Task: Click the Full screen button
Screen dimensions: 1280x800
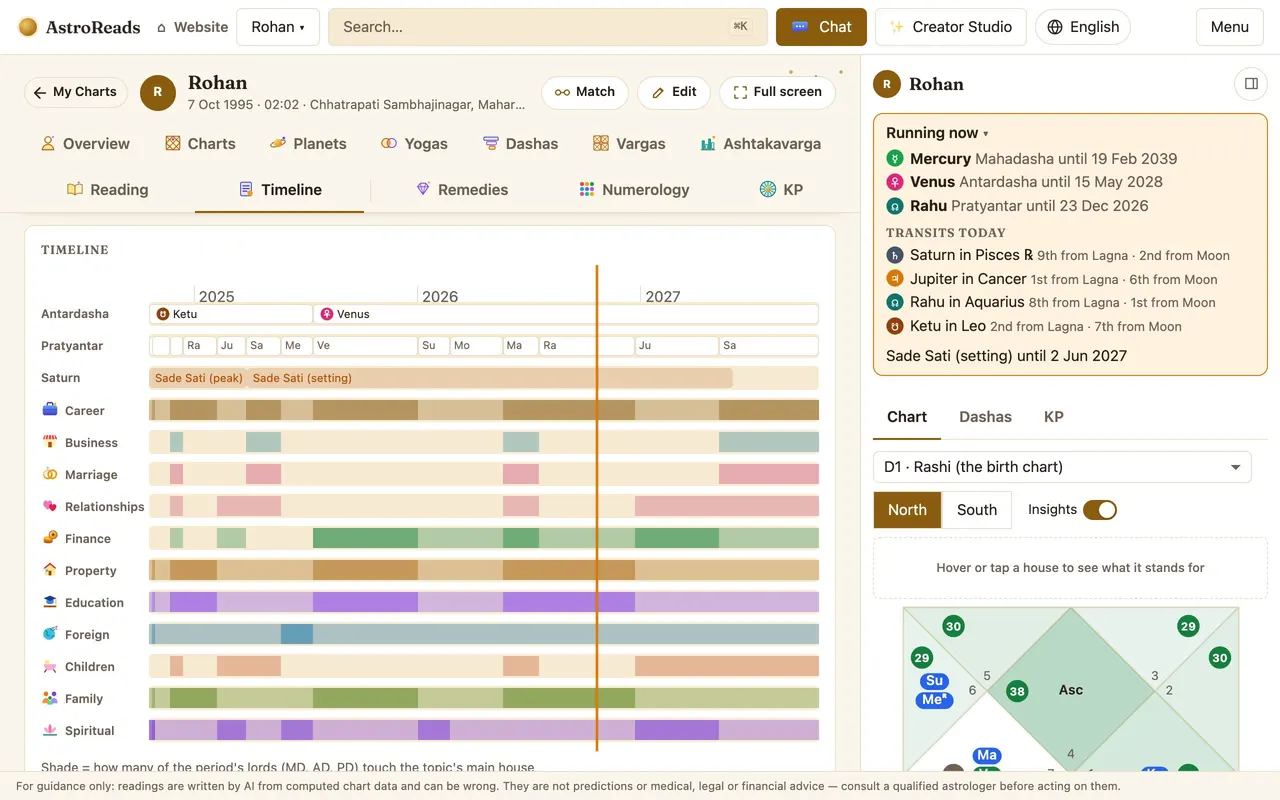Action: tap(778, 92)
